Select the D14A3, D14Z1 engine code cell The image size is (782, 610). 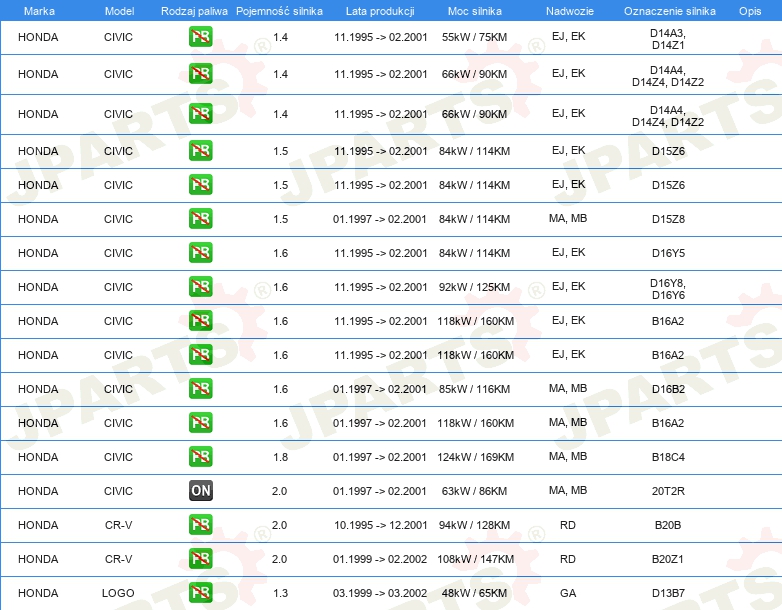pos(668,39)
